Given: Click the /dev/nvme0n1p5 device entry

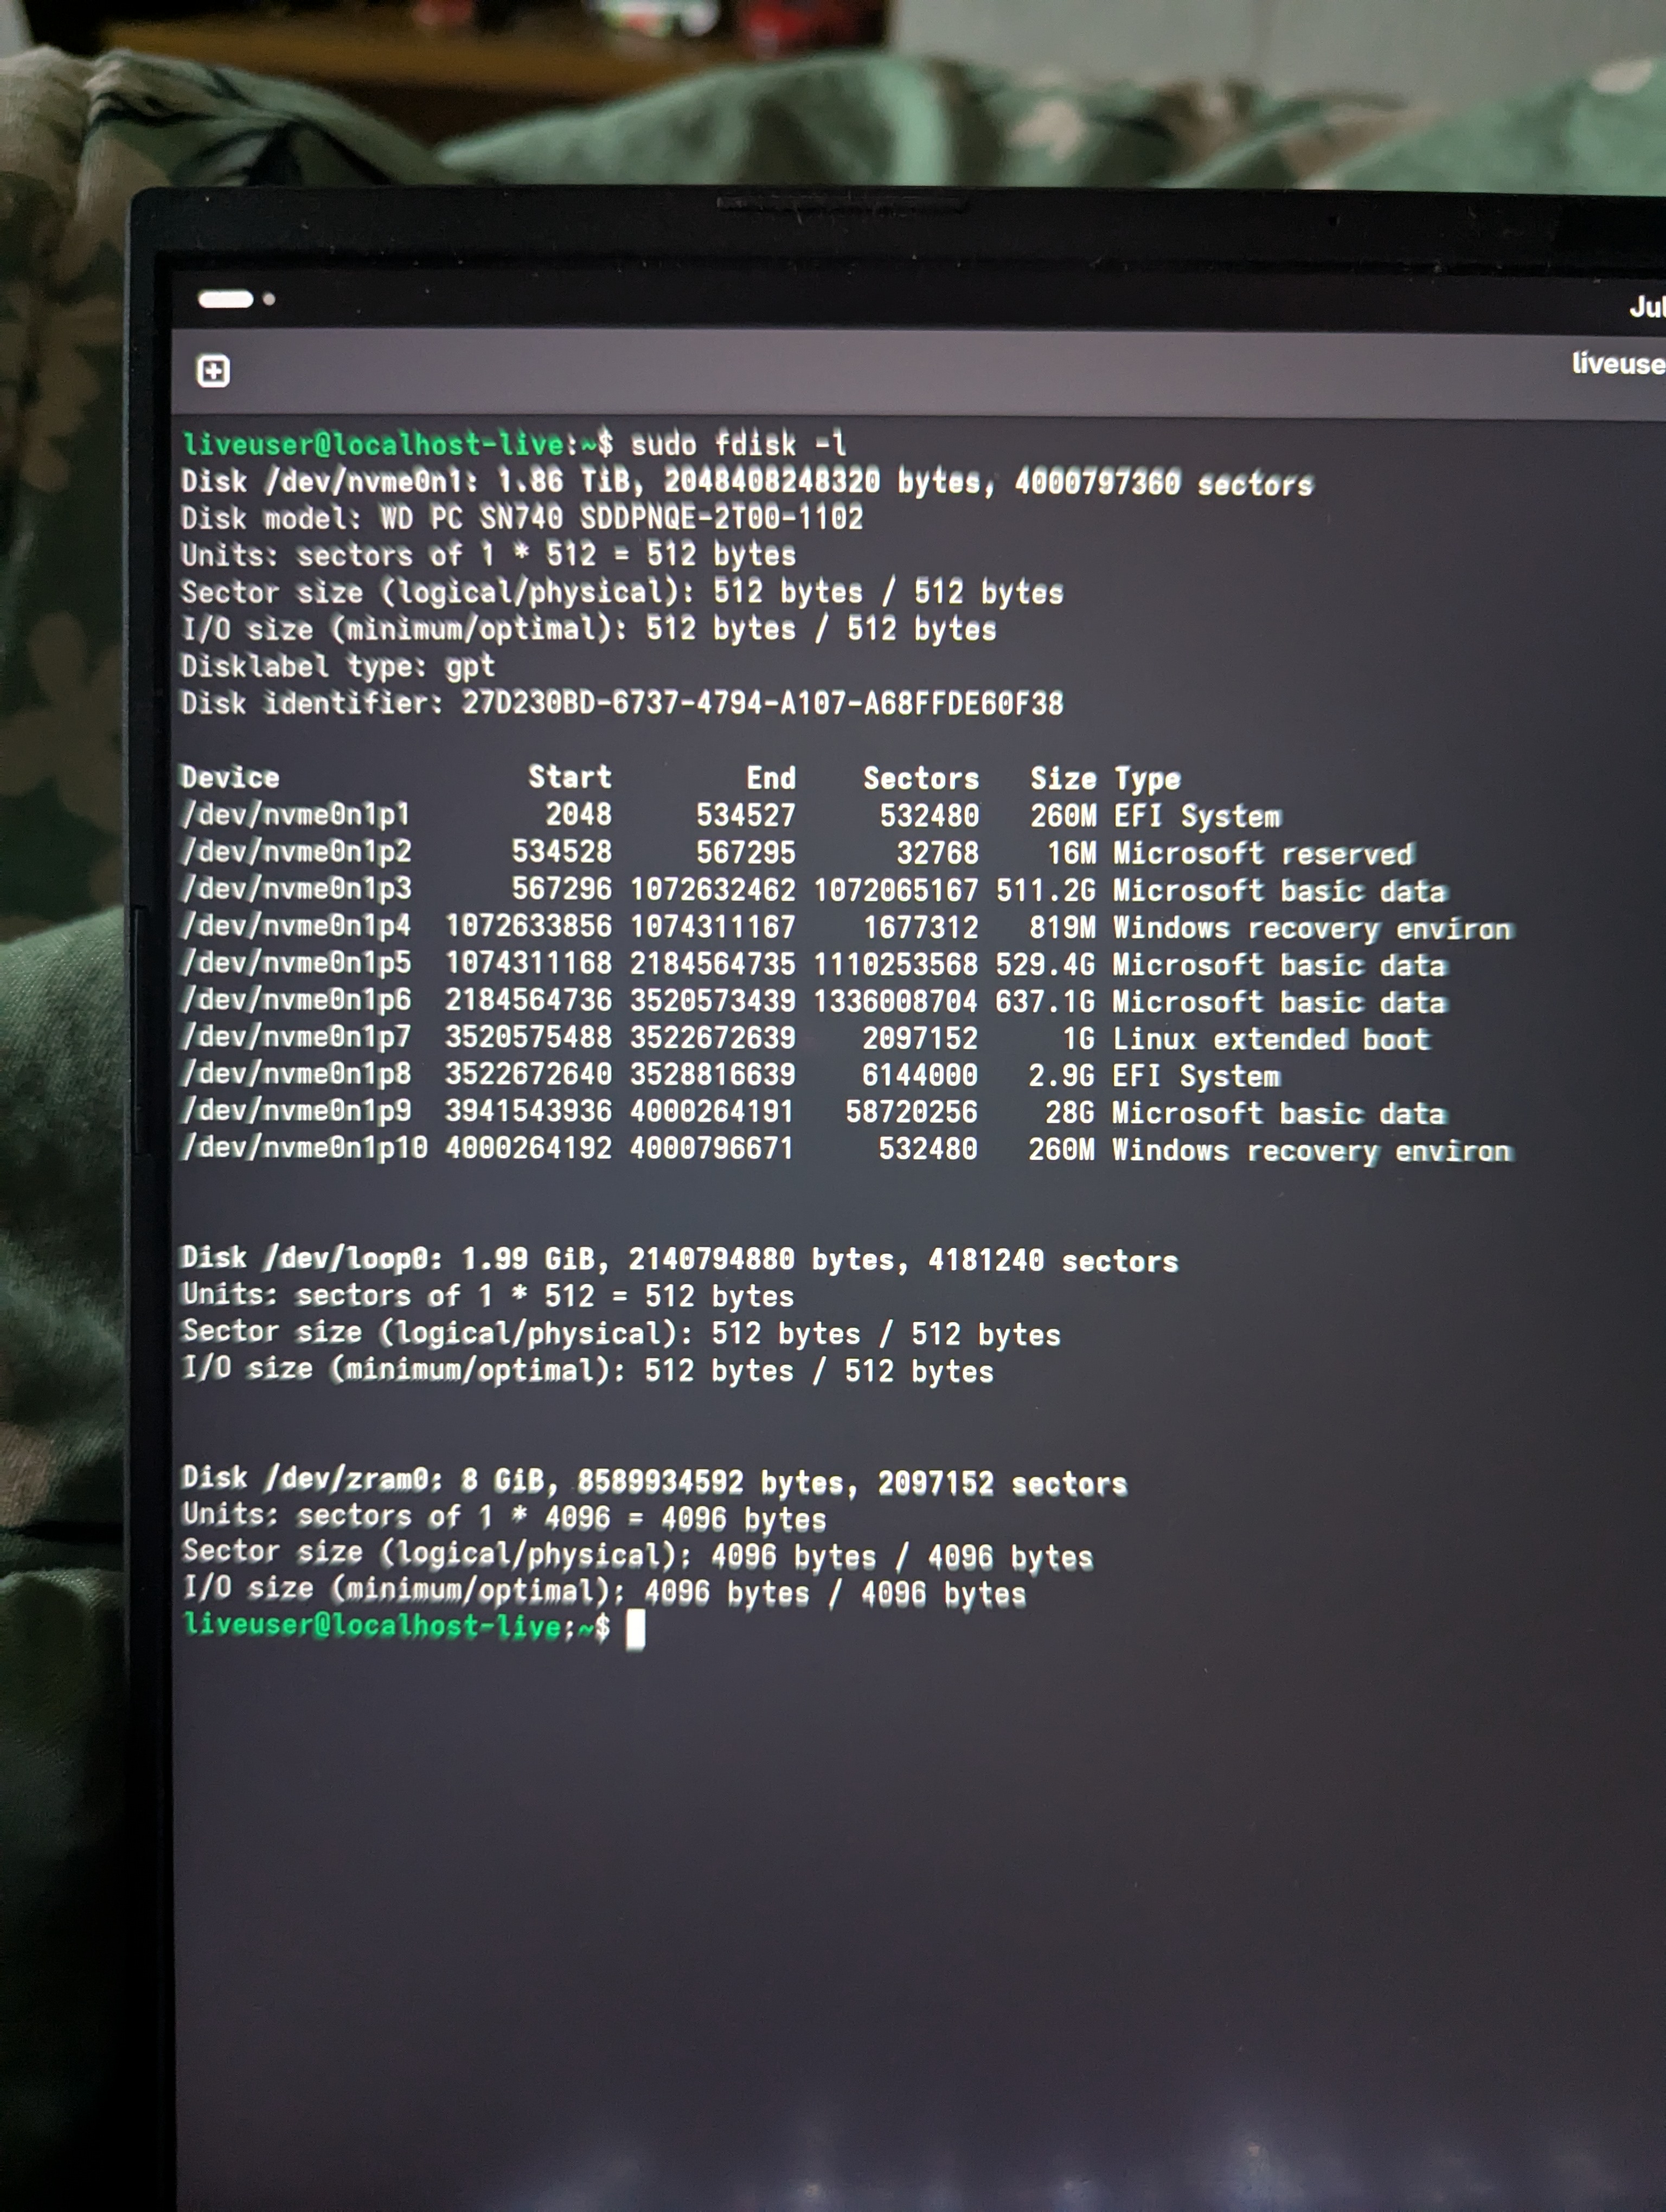Looking at the screenshot, I should pos(296,962).
